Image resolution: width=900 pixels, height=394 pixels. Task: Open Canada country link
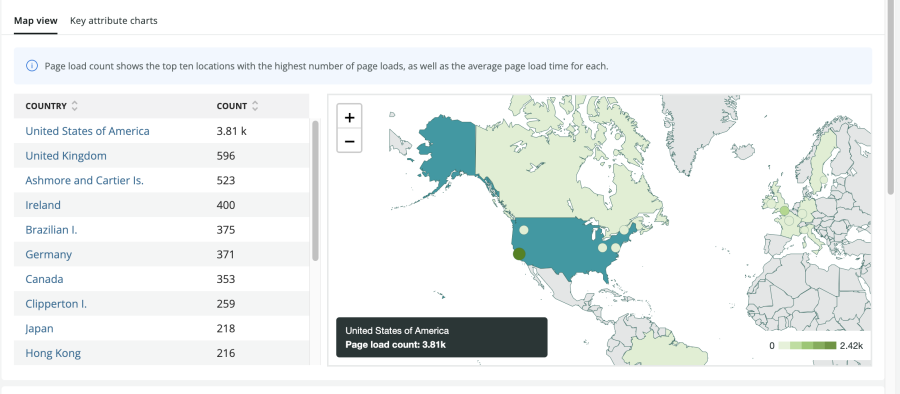(44, 279)
